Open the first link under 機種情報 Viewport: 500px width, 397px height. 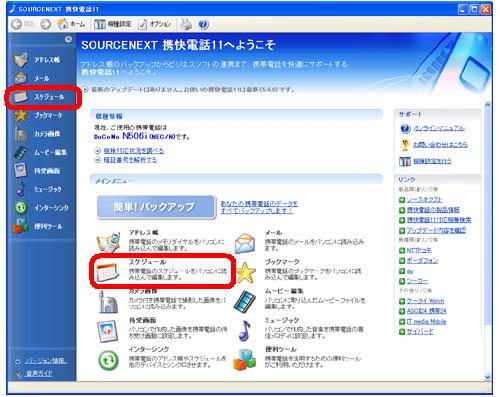(134, 151)
